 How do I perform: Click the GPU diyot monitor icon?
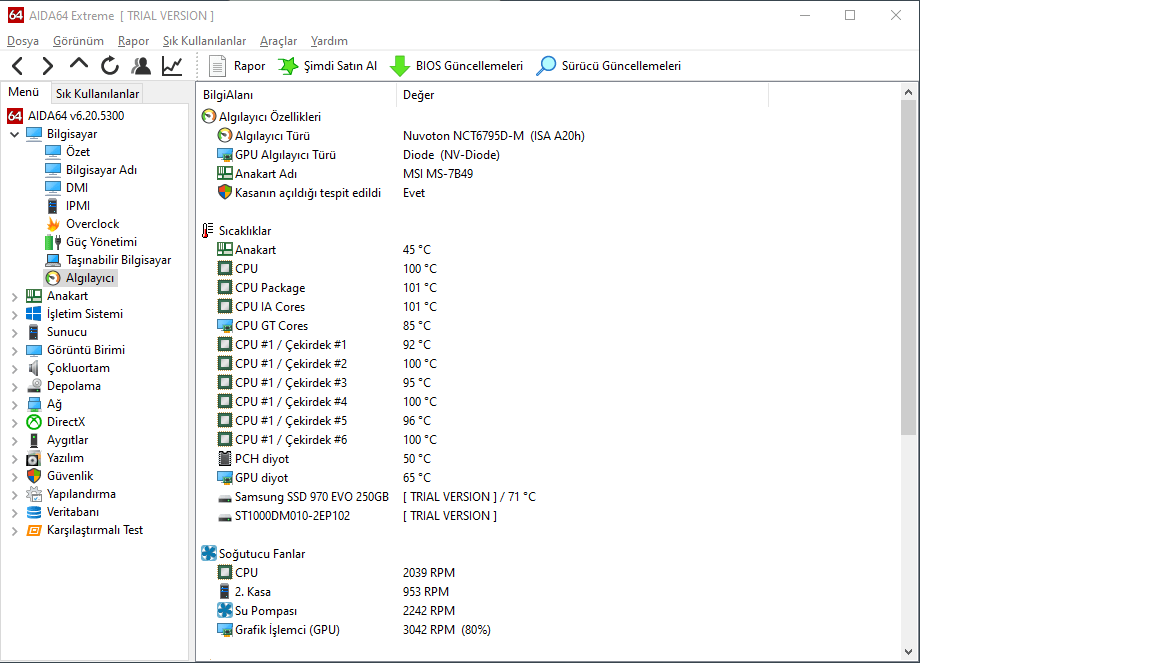click(225, 478)
